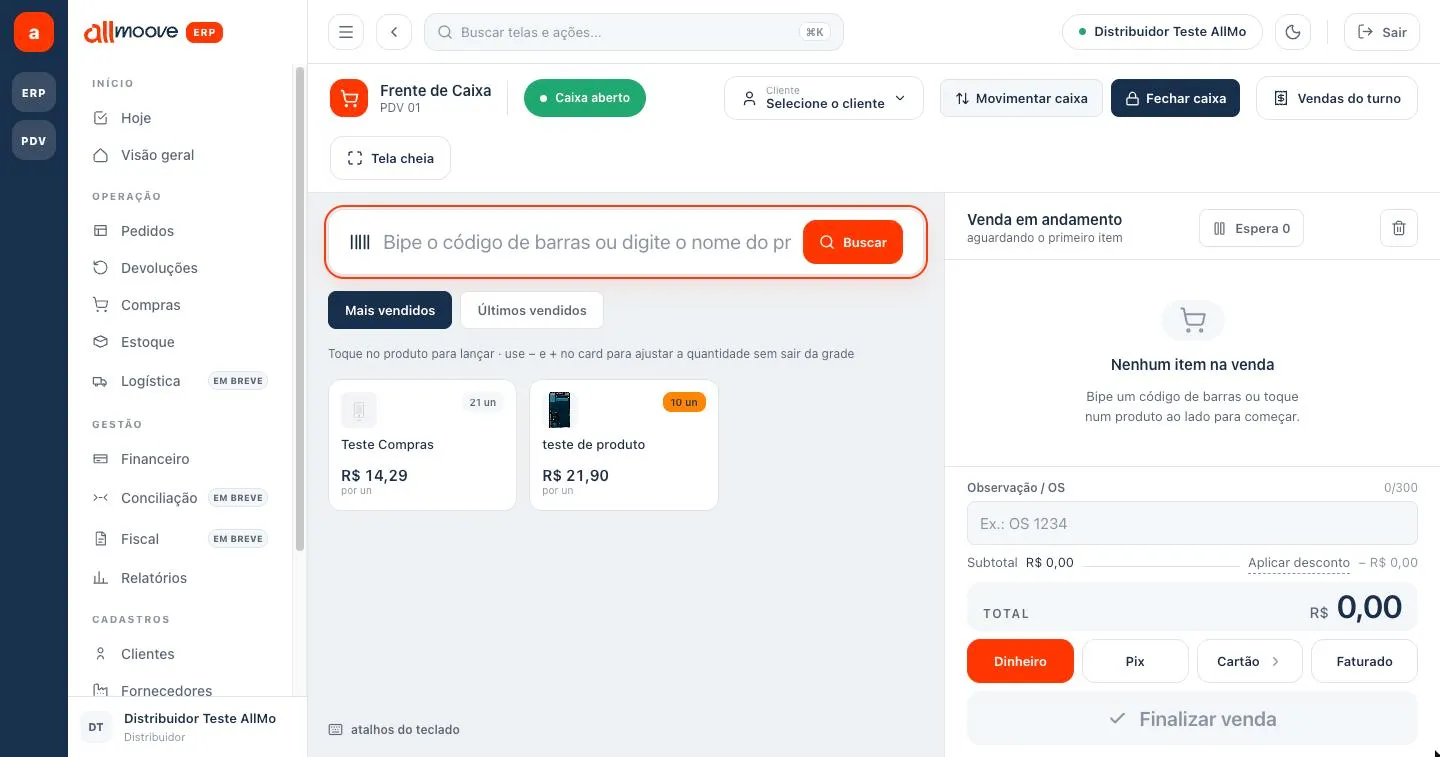Add Teste Compras product card
This screenshot has height=757, width=1440.
[422, 445]
